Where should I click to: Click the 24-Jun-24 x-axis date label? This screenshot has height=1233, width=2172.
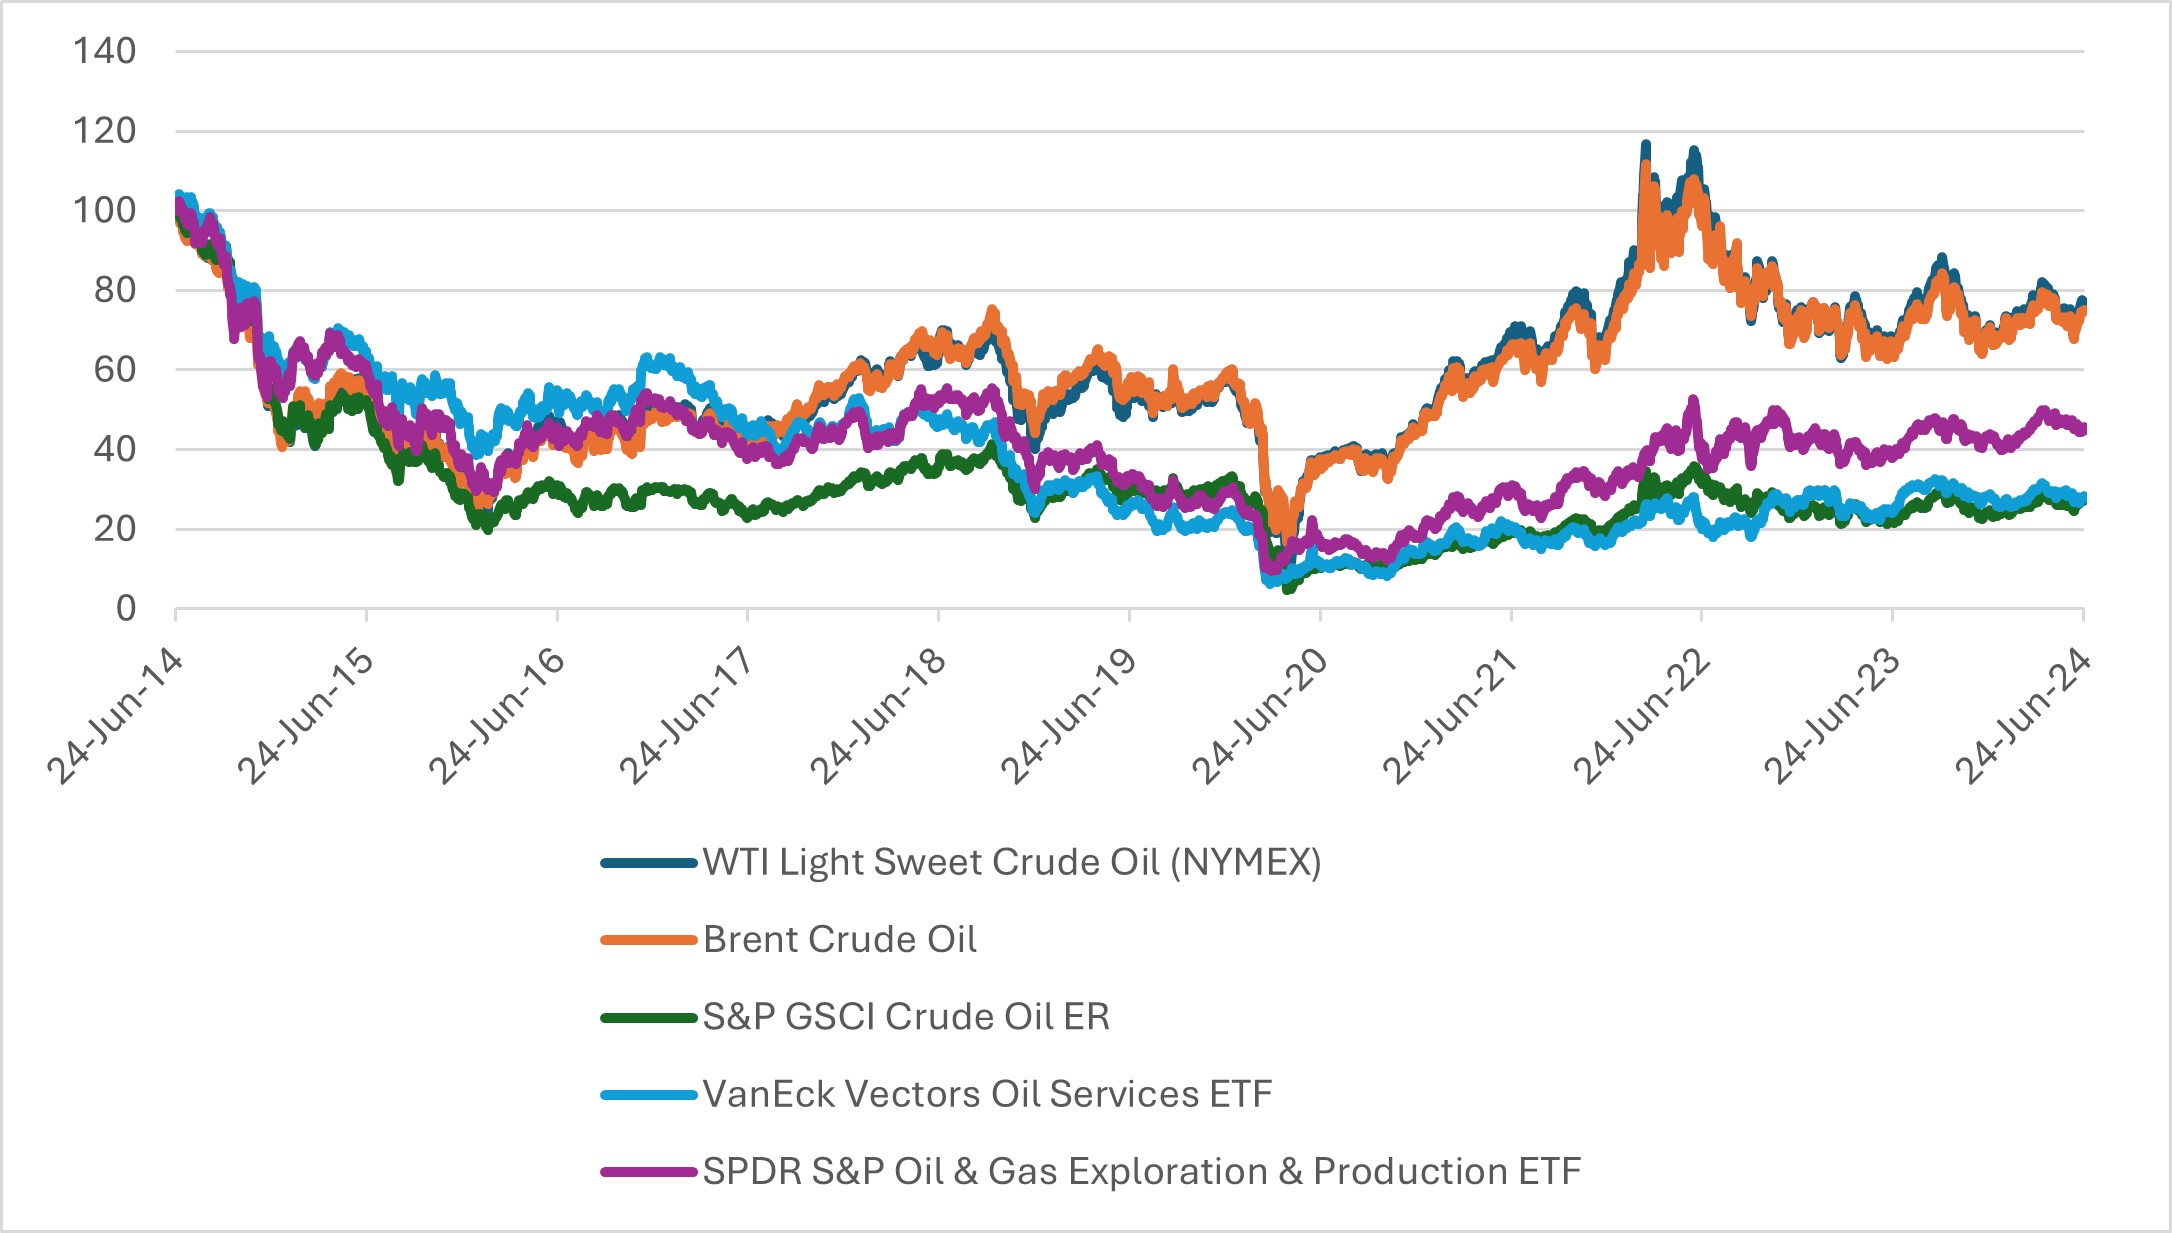tap(2023, 716)
